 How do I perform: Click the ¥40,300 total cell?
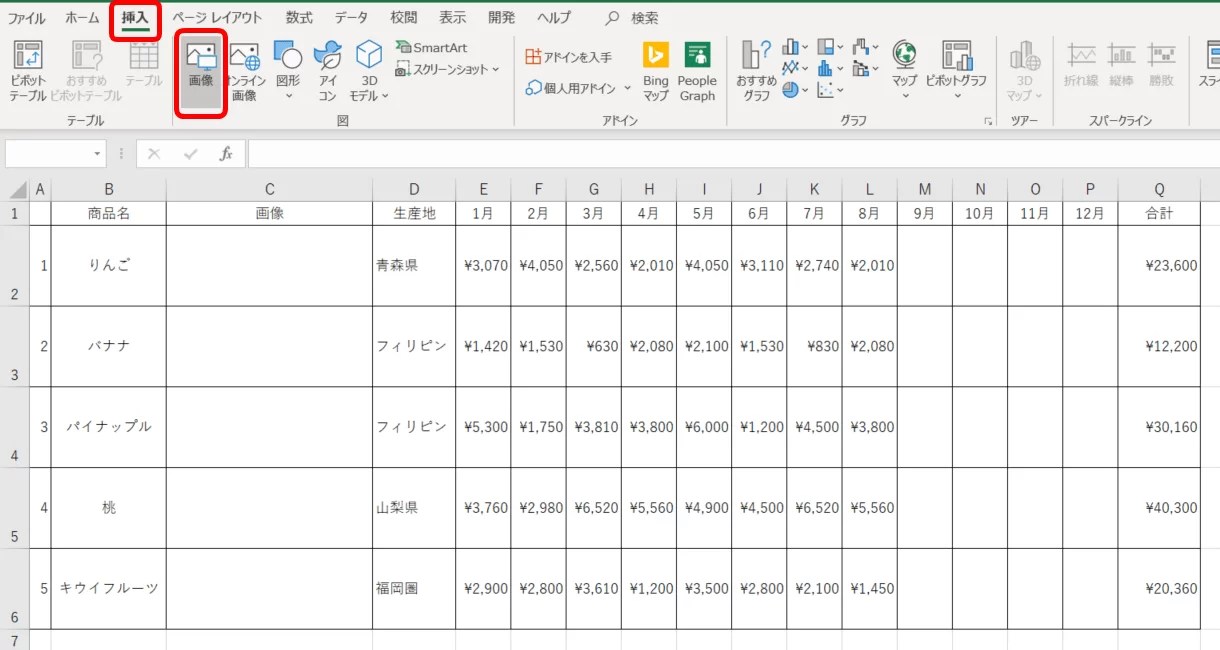point(1159,508)
